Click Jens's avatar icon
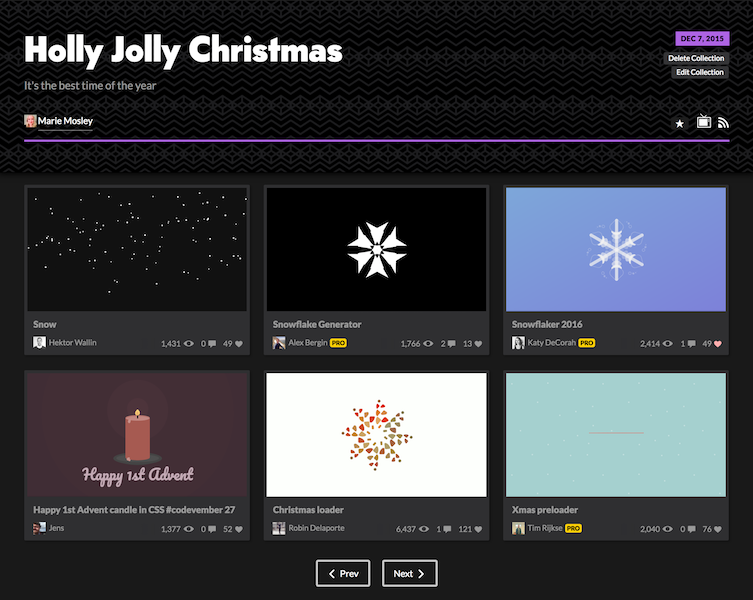This screenshot has height=600, width=753. tap(39, 528)
